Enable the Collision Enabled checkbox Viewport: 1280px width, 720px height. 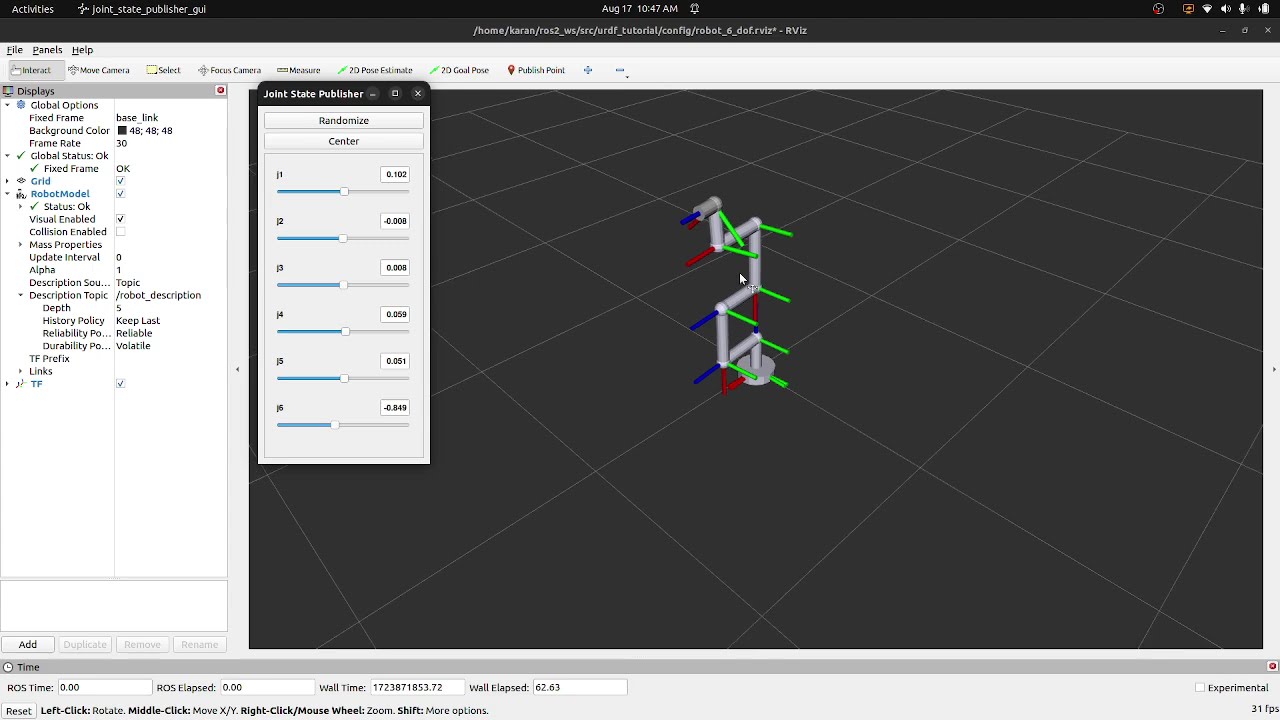120,232
